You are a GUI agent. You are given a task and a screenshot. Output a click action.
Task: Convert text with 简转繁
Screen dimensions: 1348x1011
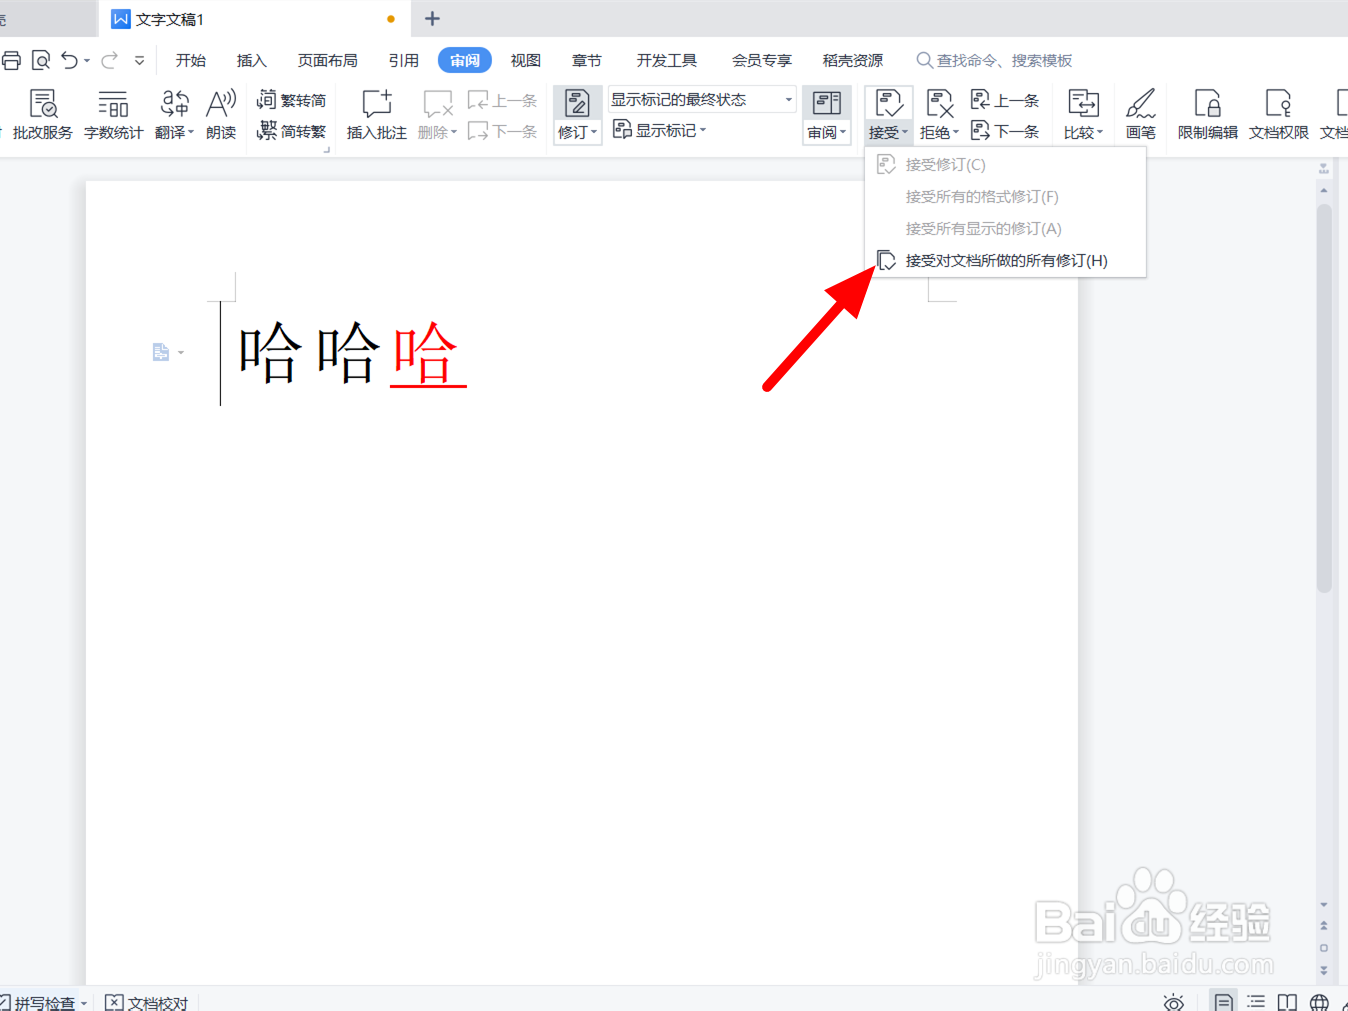[291, 131]
